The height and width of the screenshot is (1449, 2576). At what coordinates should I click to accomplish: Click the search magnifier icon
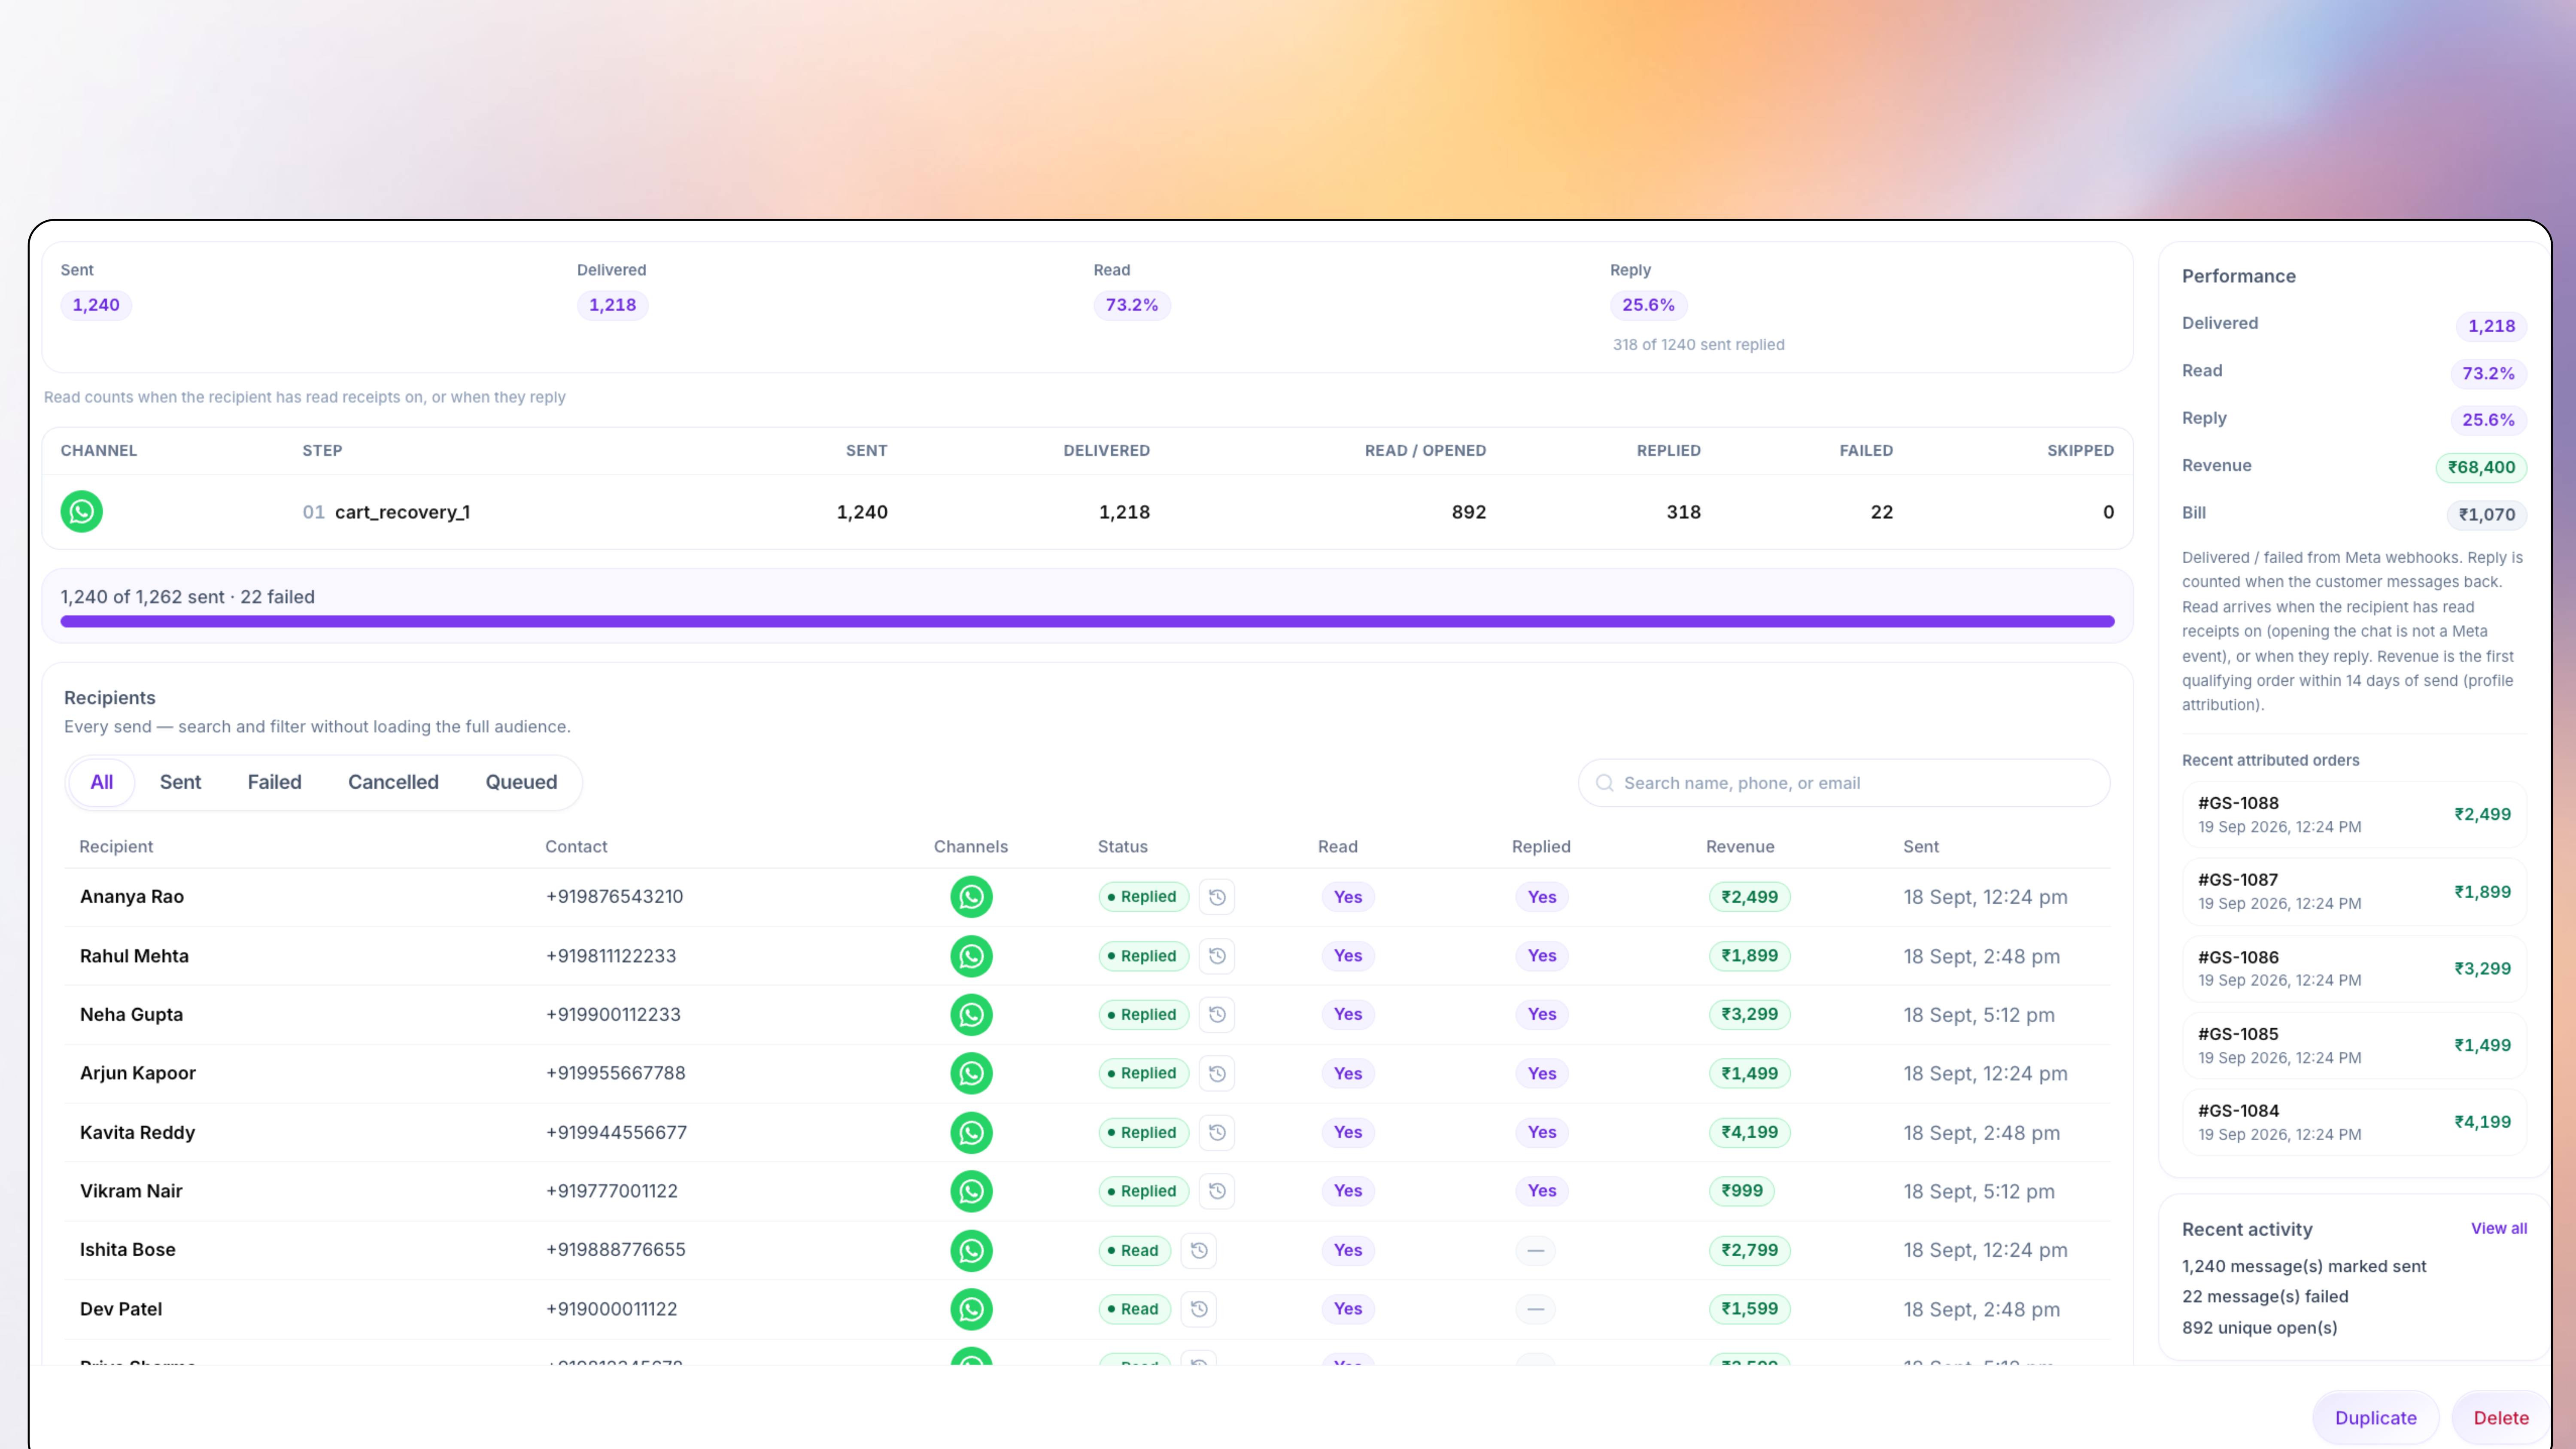point(1604,783)
